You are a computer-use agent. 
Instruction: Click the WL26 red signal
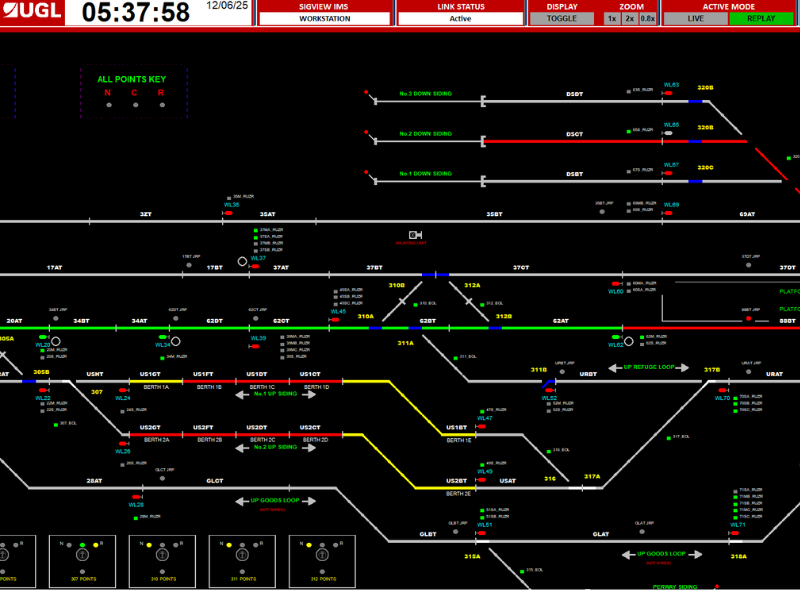point(122,444)
